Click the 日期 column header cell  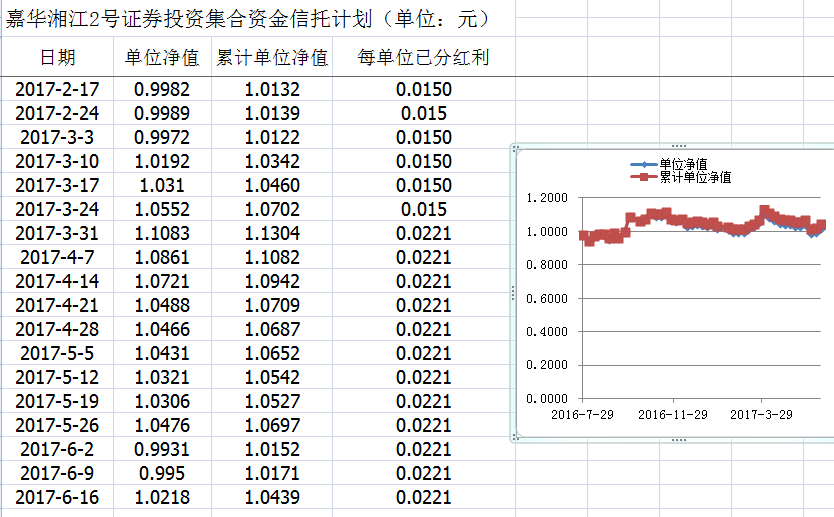point(57,58)
